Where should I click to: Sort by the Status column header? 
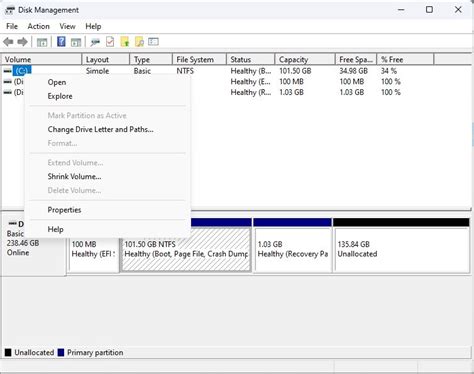(251, 60)
